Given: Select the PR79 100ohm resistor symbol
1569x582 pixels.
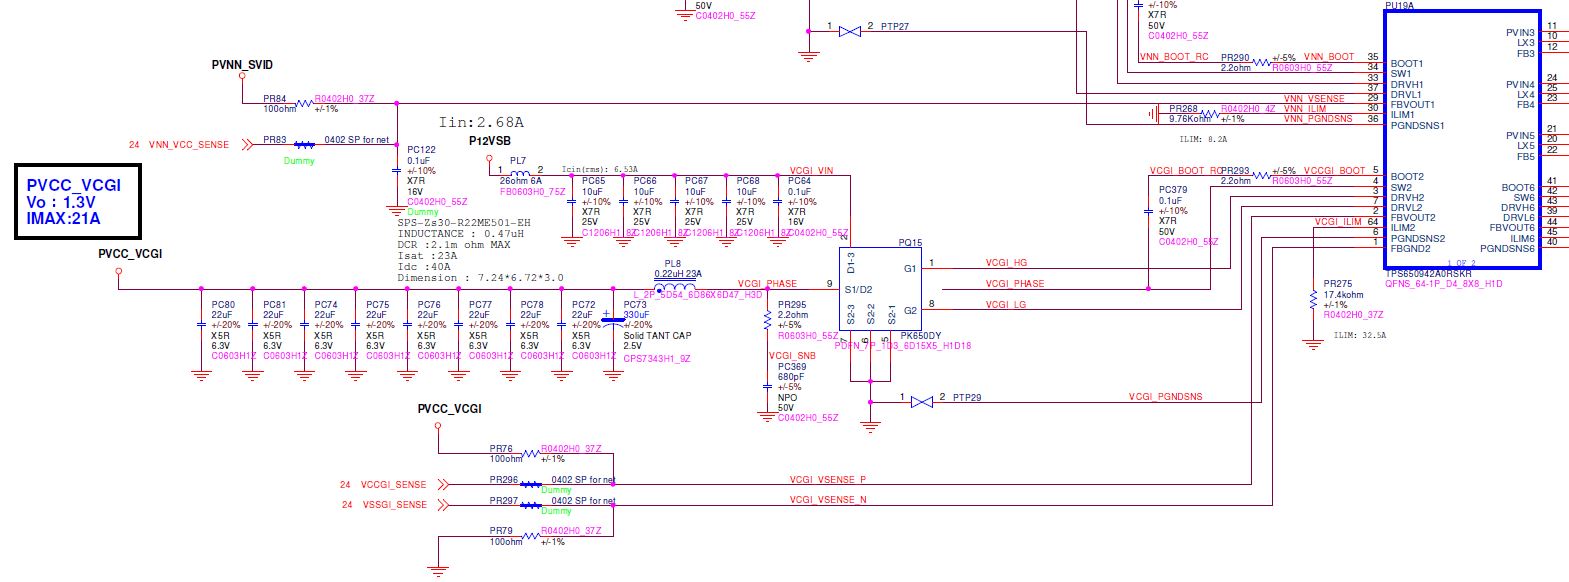Looking at the screenshot, I should click(x=528, y=537).
